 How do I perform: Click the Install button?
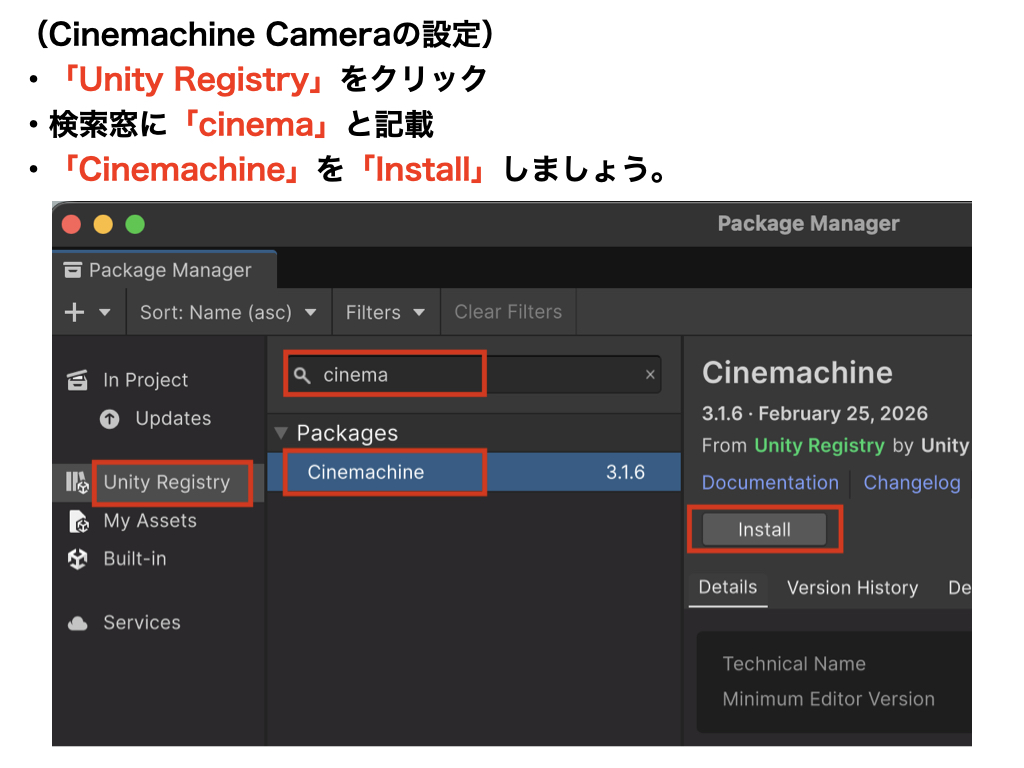point(764,530)
